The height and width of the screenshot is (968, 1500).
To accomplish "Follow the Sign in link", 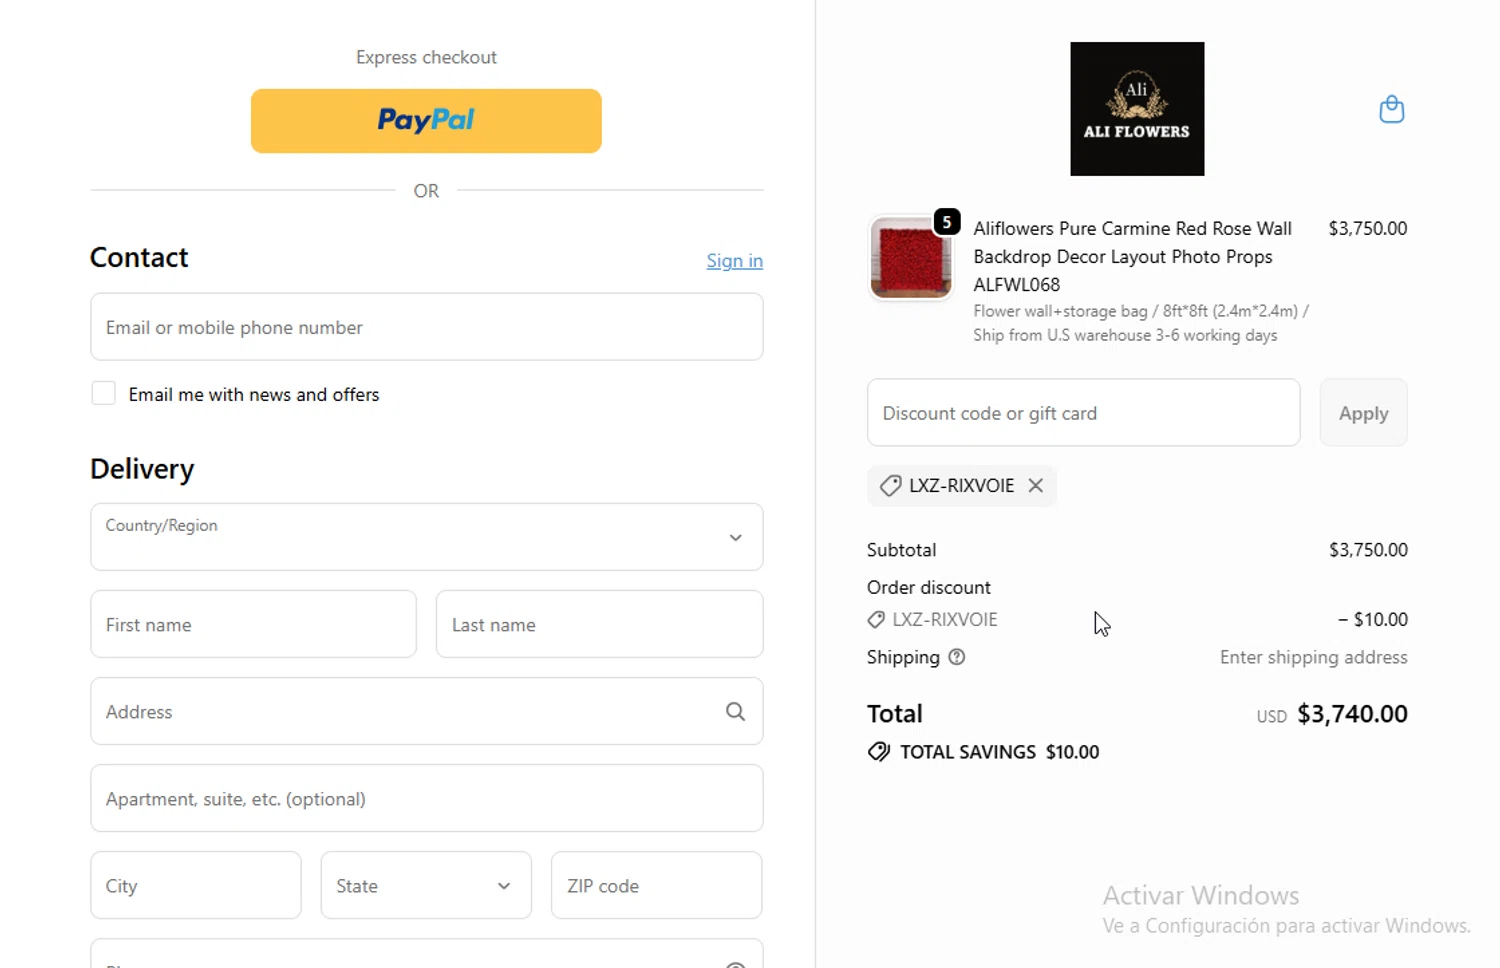I will click(734, 261).
